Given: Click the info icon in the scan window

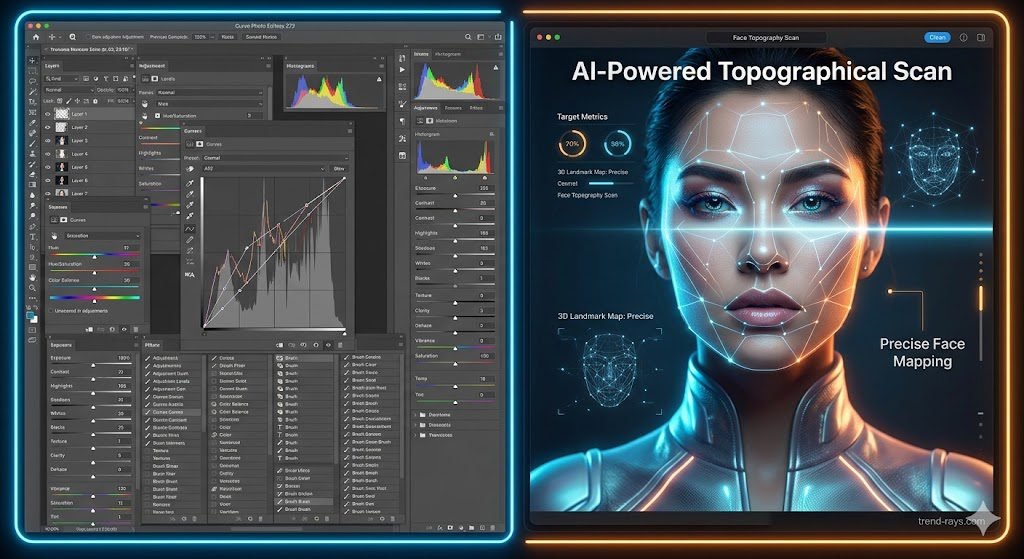Looking at the screenshot, I should click(x=963, y=37).
